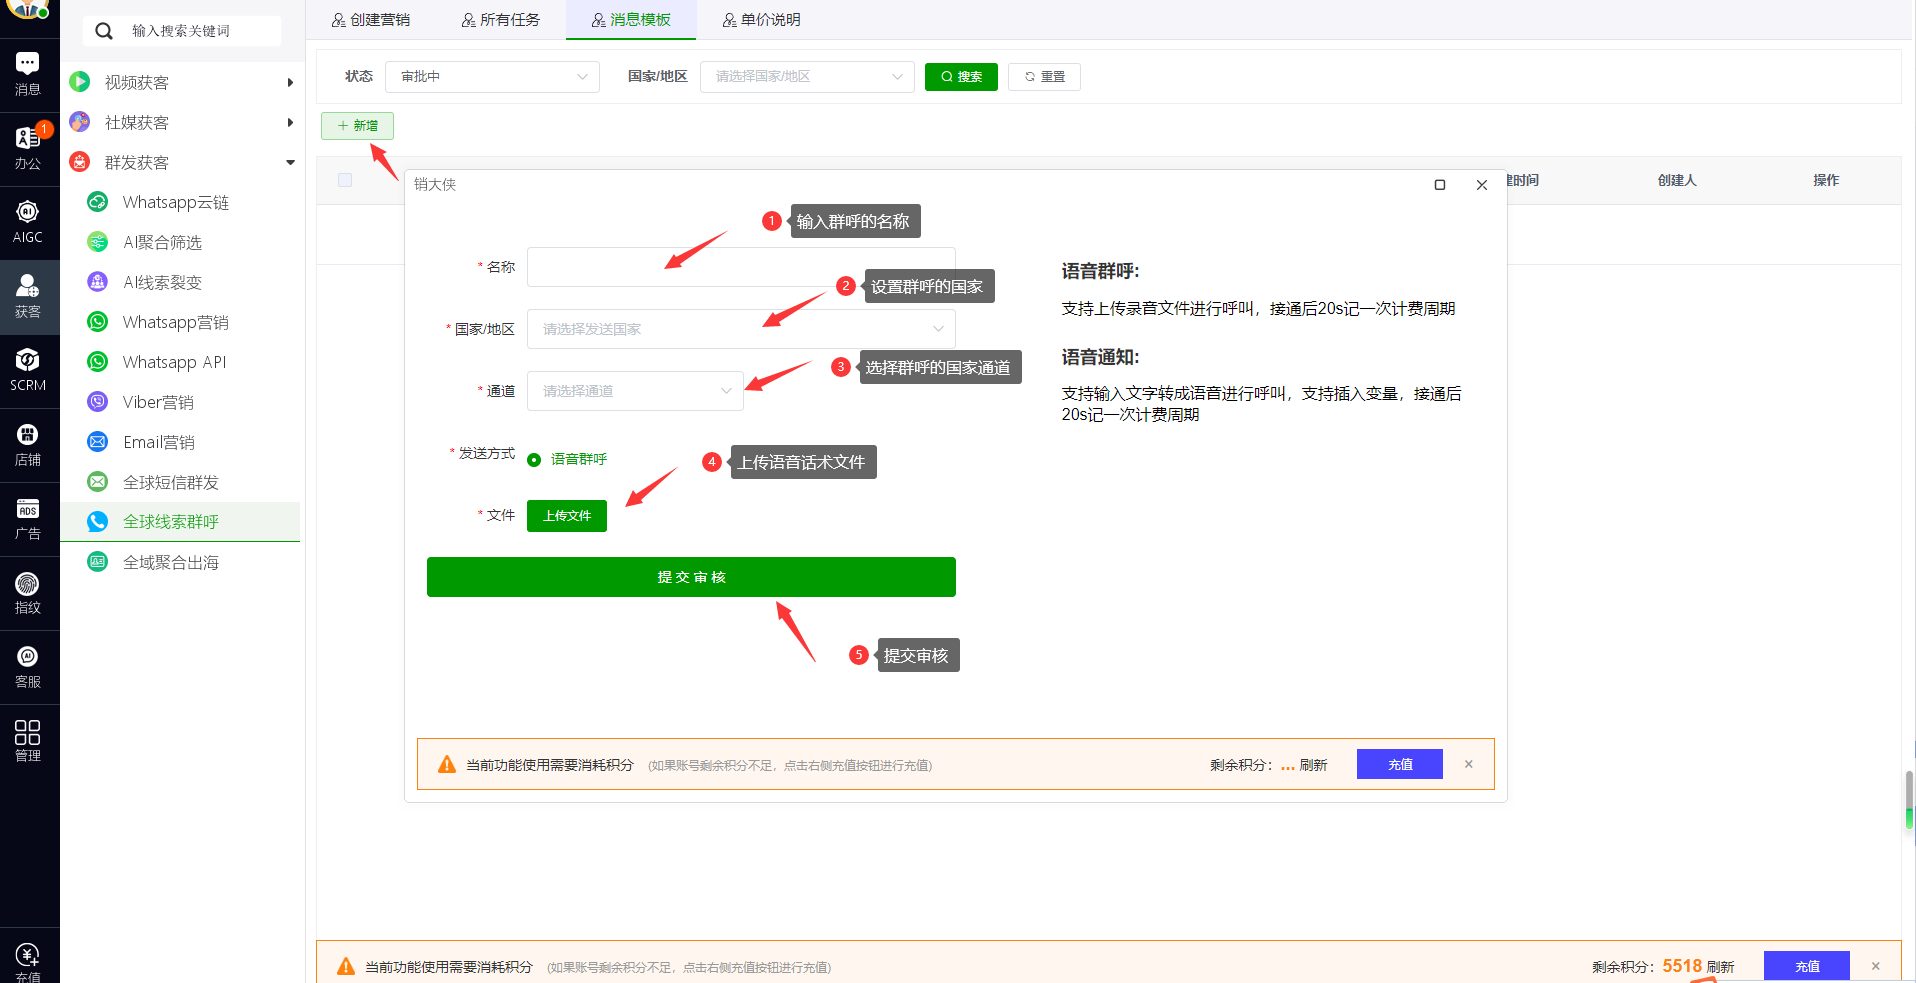Click the 视频获客 play icon

[80, 82]
